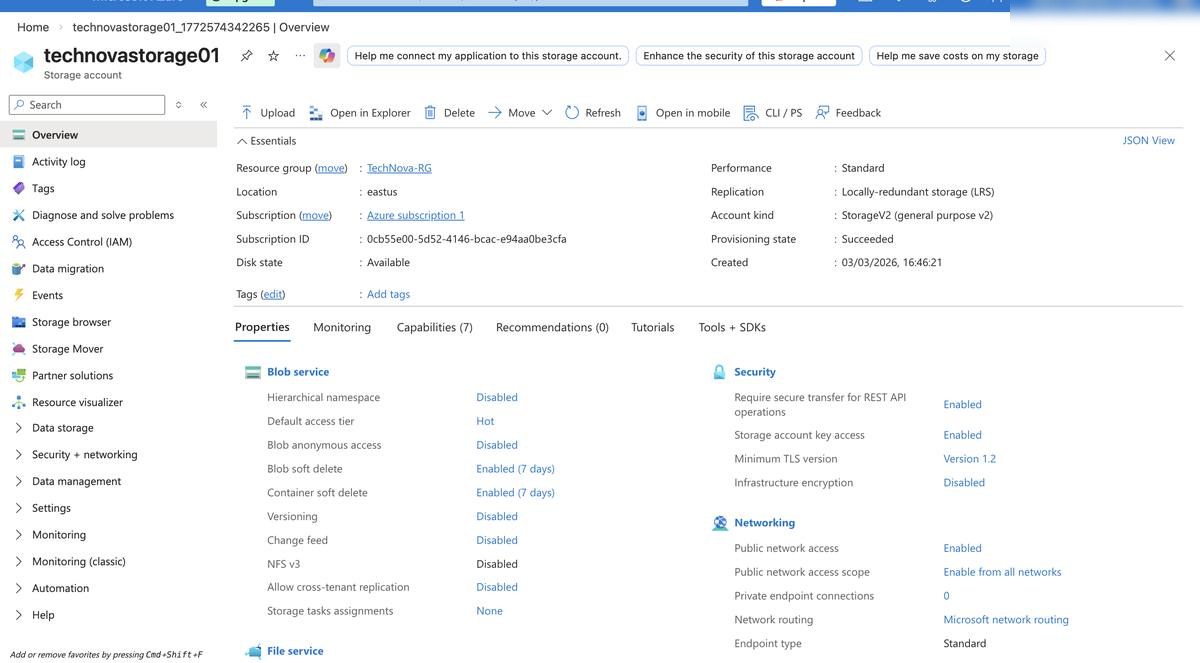Collapse the sidebar menu with double chevron

coord(203,104)
